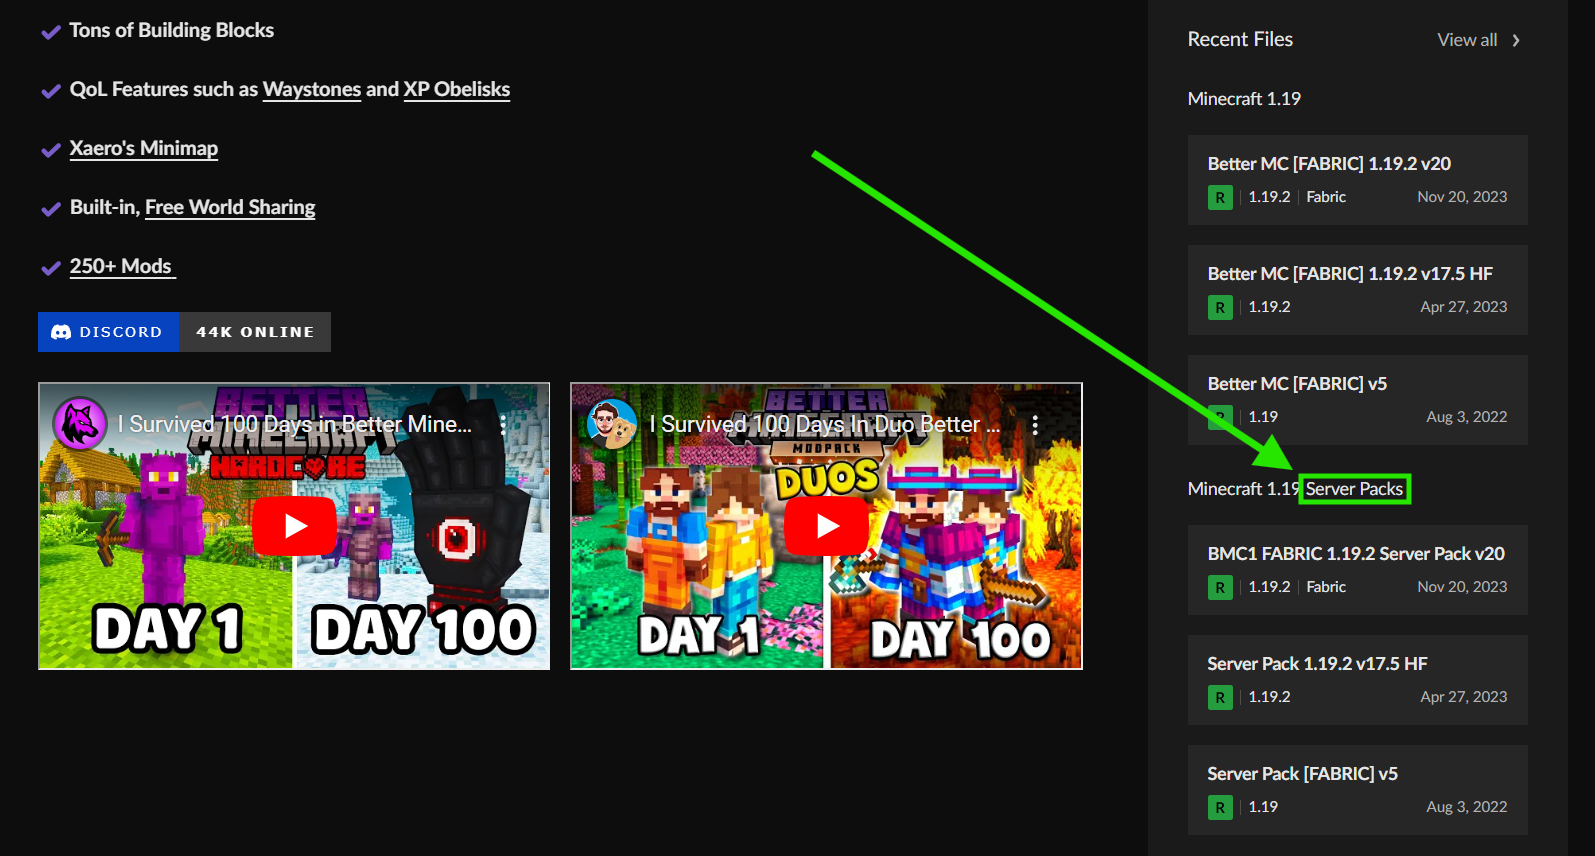Play the Duo Better Minecraft video

[x=826, y=526]
